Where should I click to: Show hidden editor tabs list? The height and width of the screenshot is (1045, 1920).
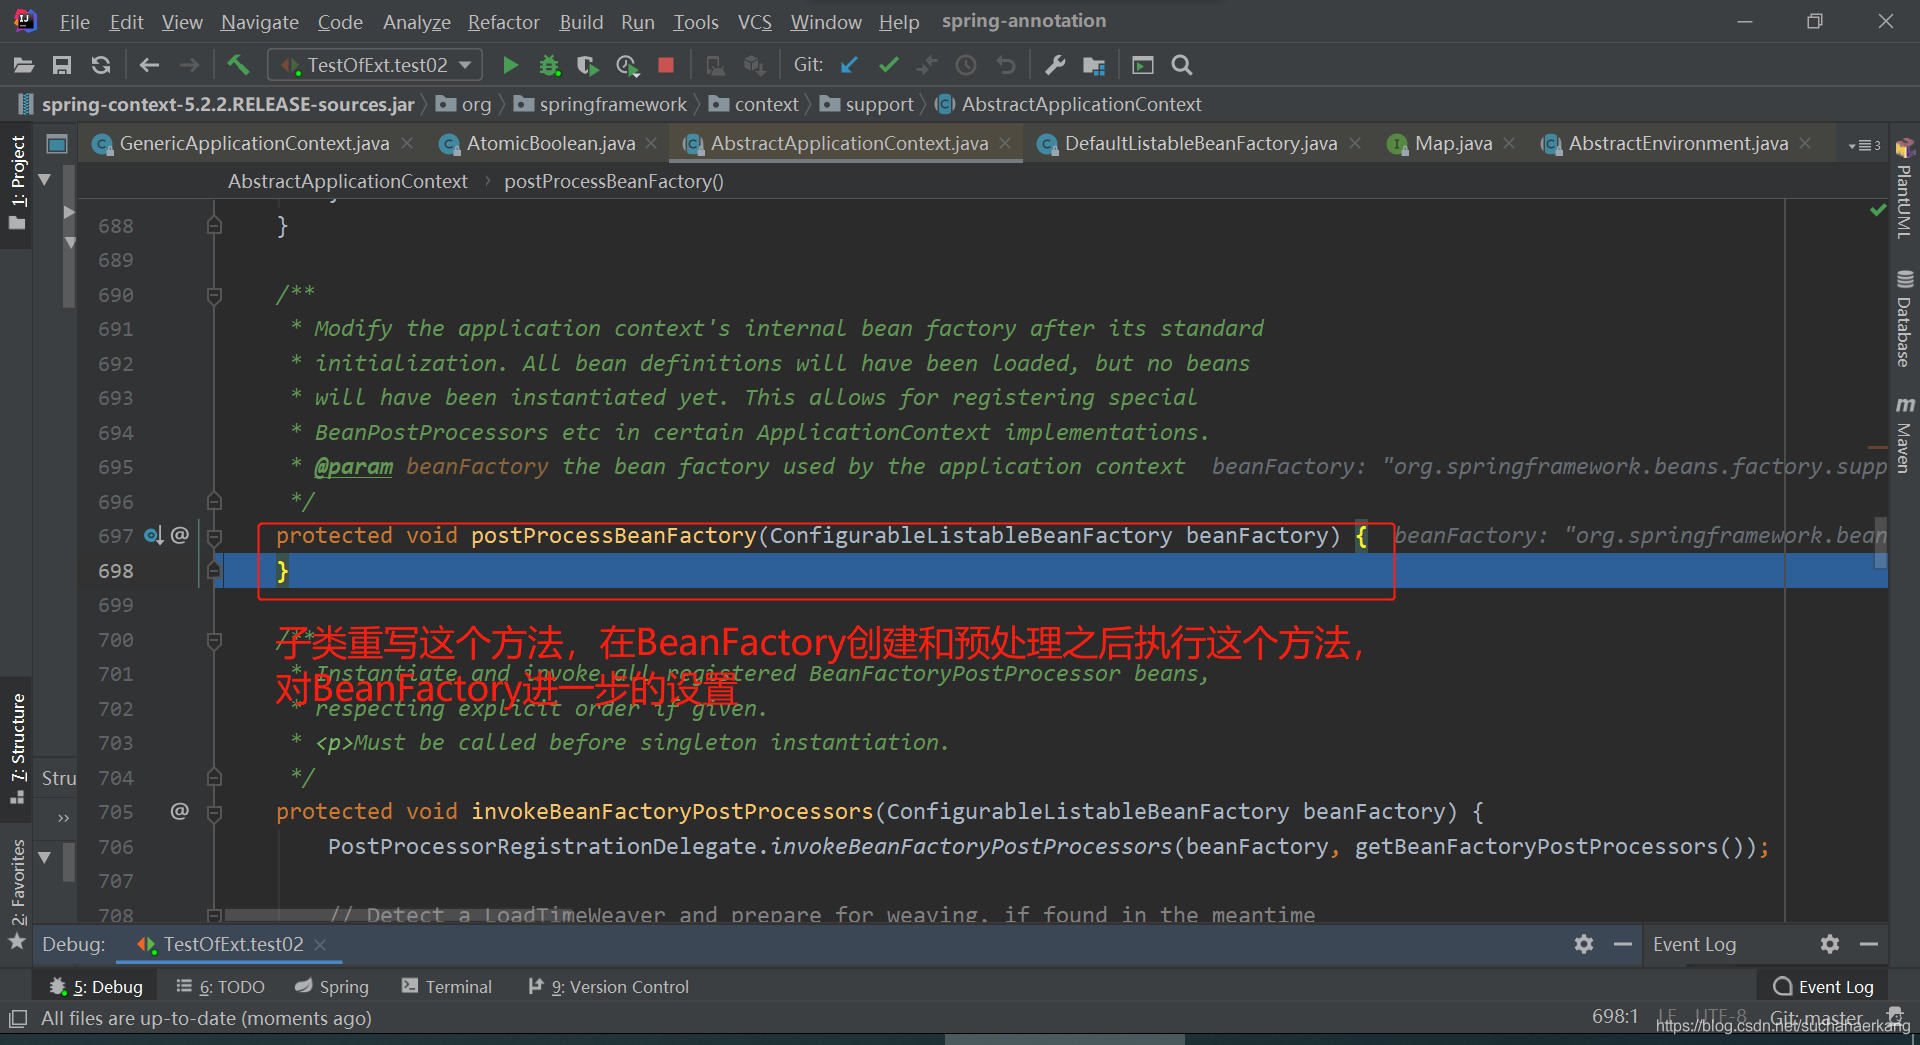[x=1865, y=145]
